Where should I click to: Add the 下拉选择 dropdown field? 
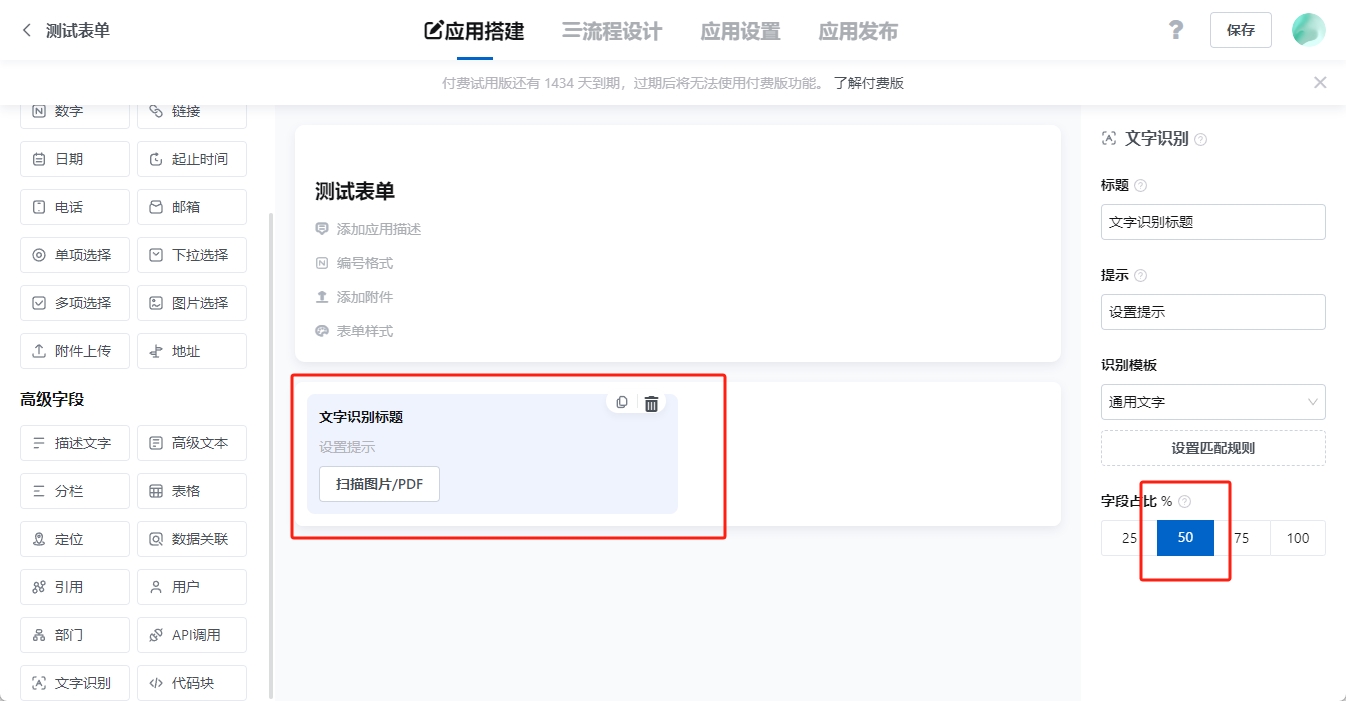coord(192,255)
